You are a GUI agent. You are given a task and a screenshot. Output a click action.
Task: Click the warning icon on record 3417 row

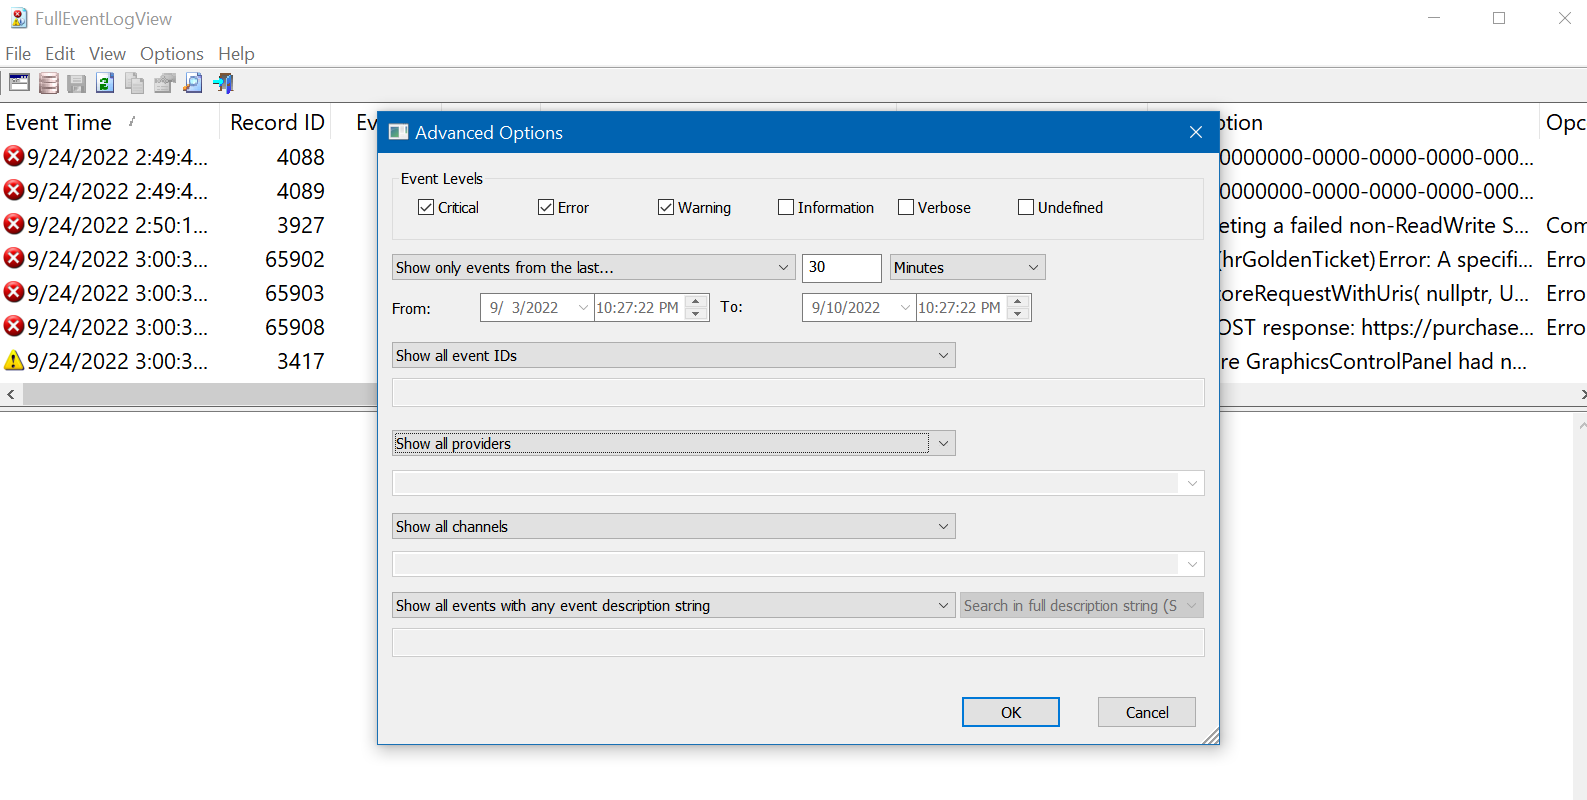click(14, 360)
